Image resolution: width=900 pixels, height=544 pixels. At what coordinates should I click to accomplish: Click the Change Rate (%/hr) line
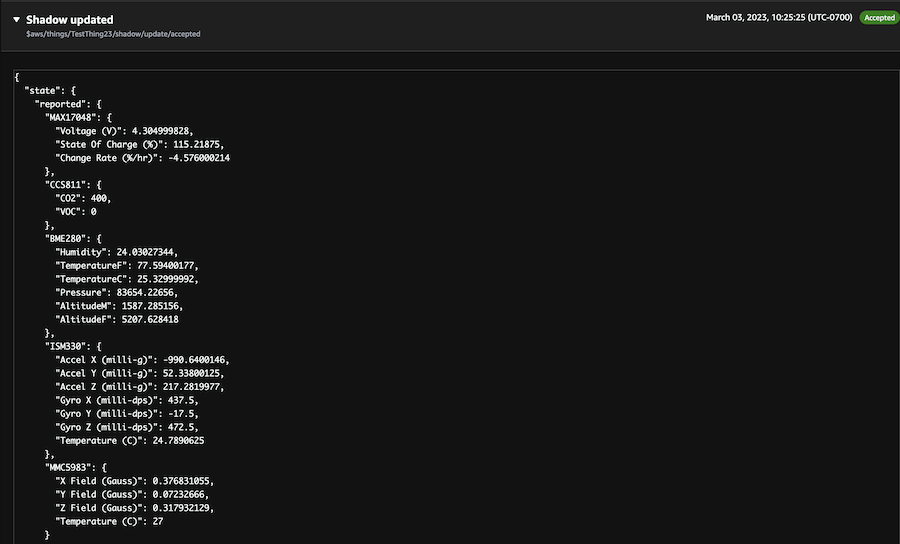click(143, 158)
